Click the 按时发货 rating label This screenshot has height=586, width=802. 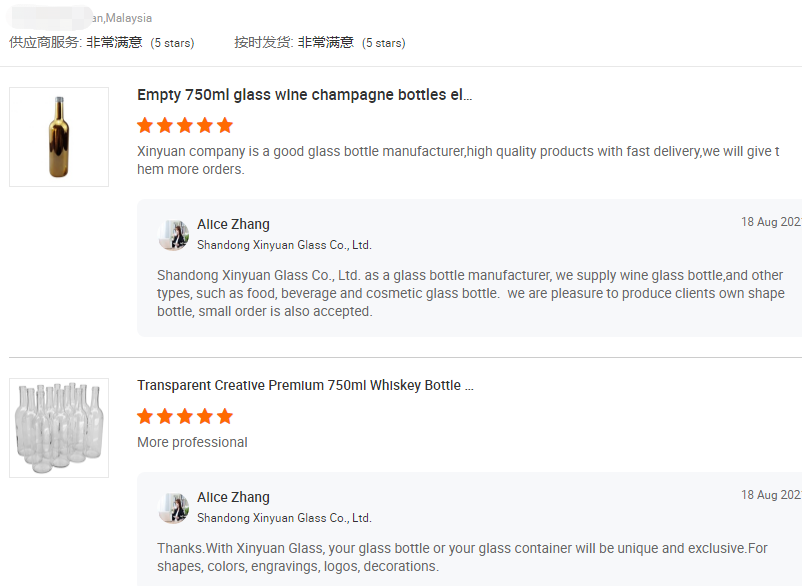(263, 42)
